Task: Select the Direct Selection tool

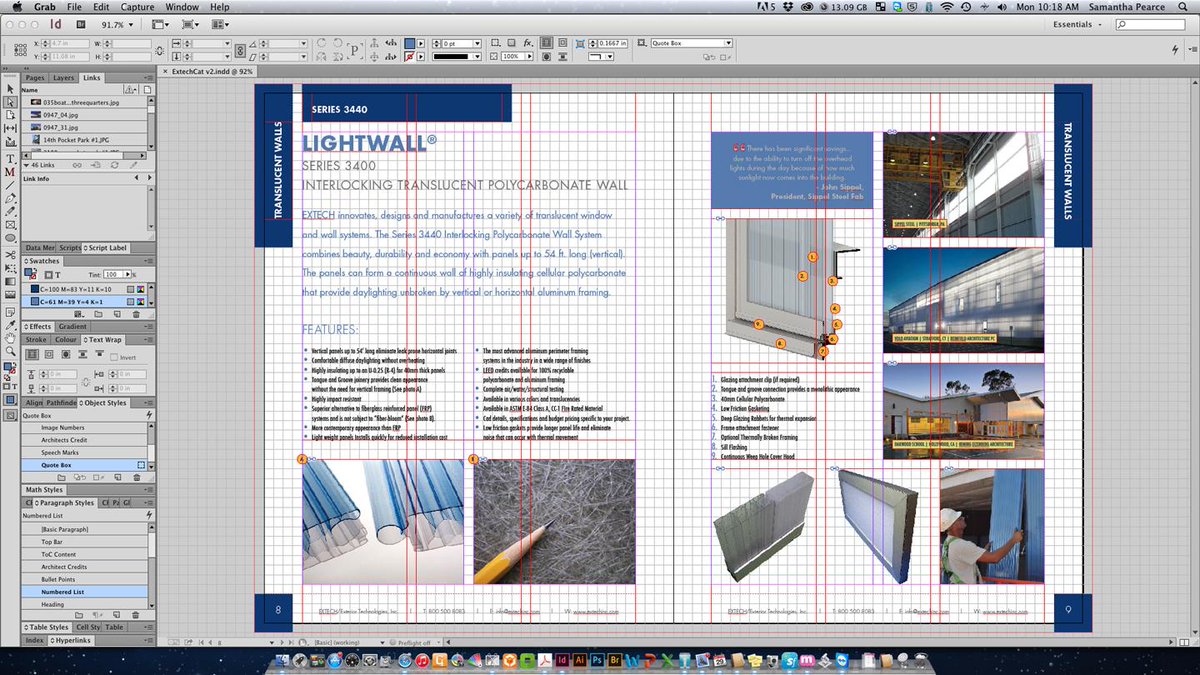Action: coord(10,102)
